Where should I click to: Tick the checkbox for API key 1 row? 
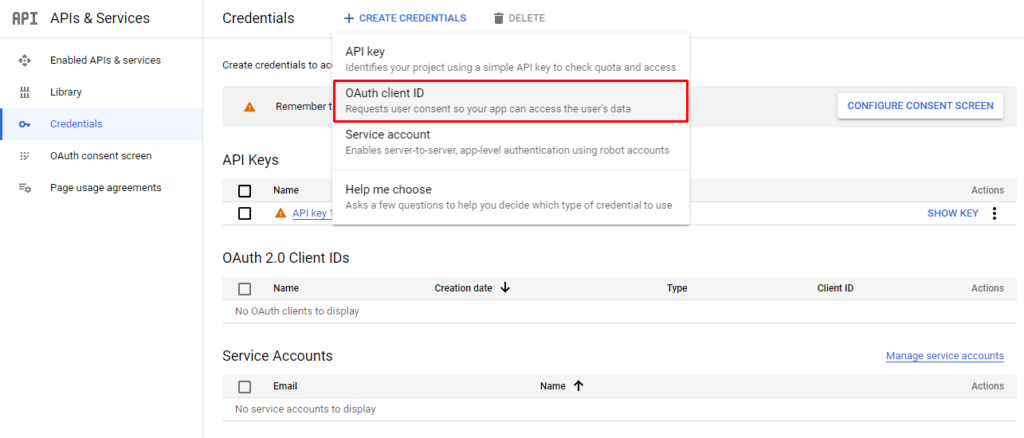coord(245,213)
